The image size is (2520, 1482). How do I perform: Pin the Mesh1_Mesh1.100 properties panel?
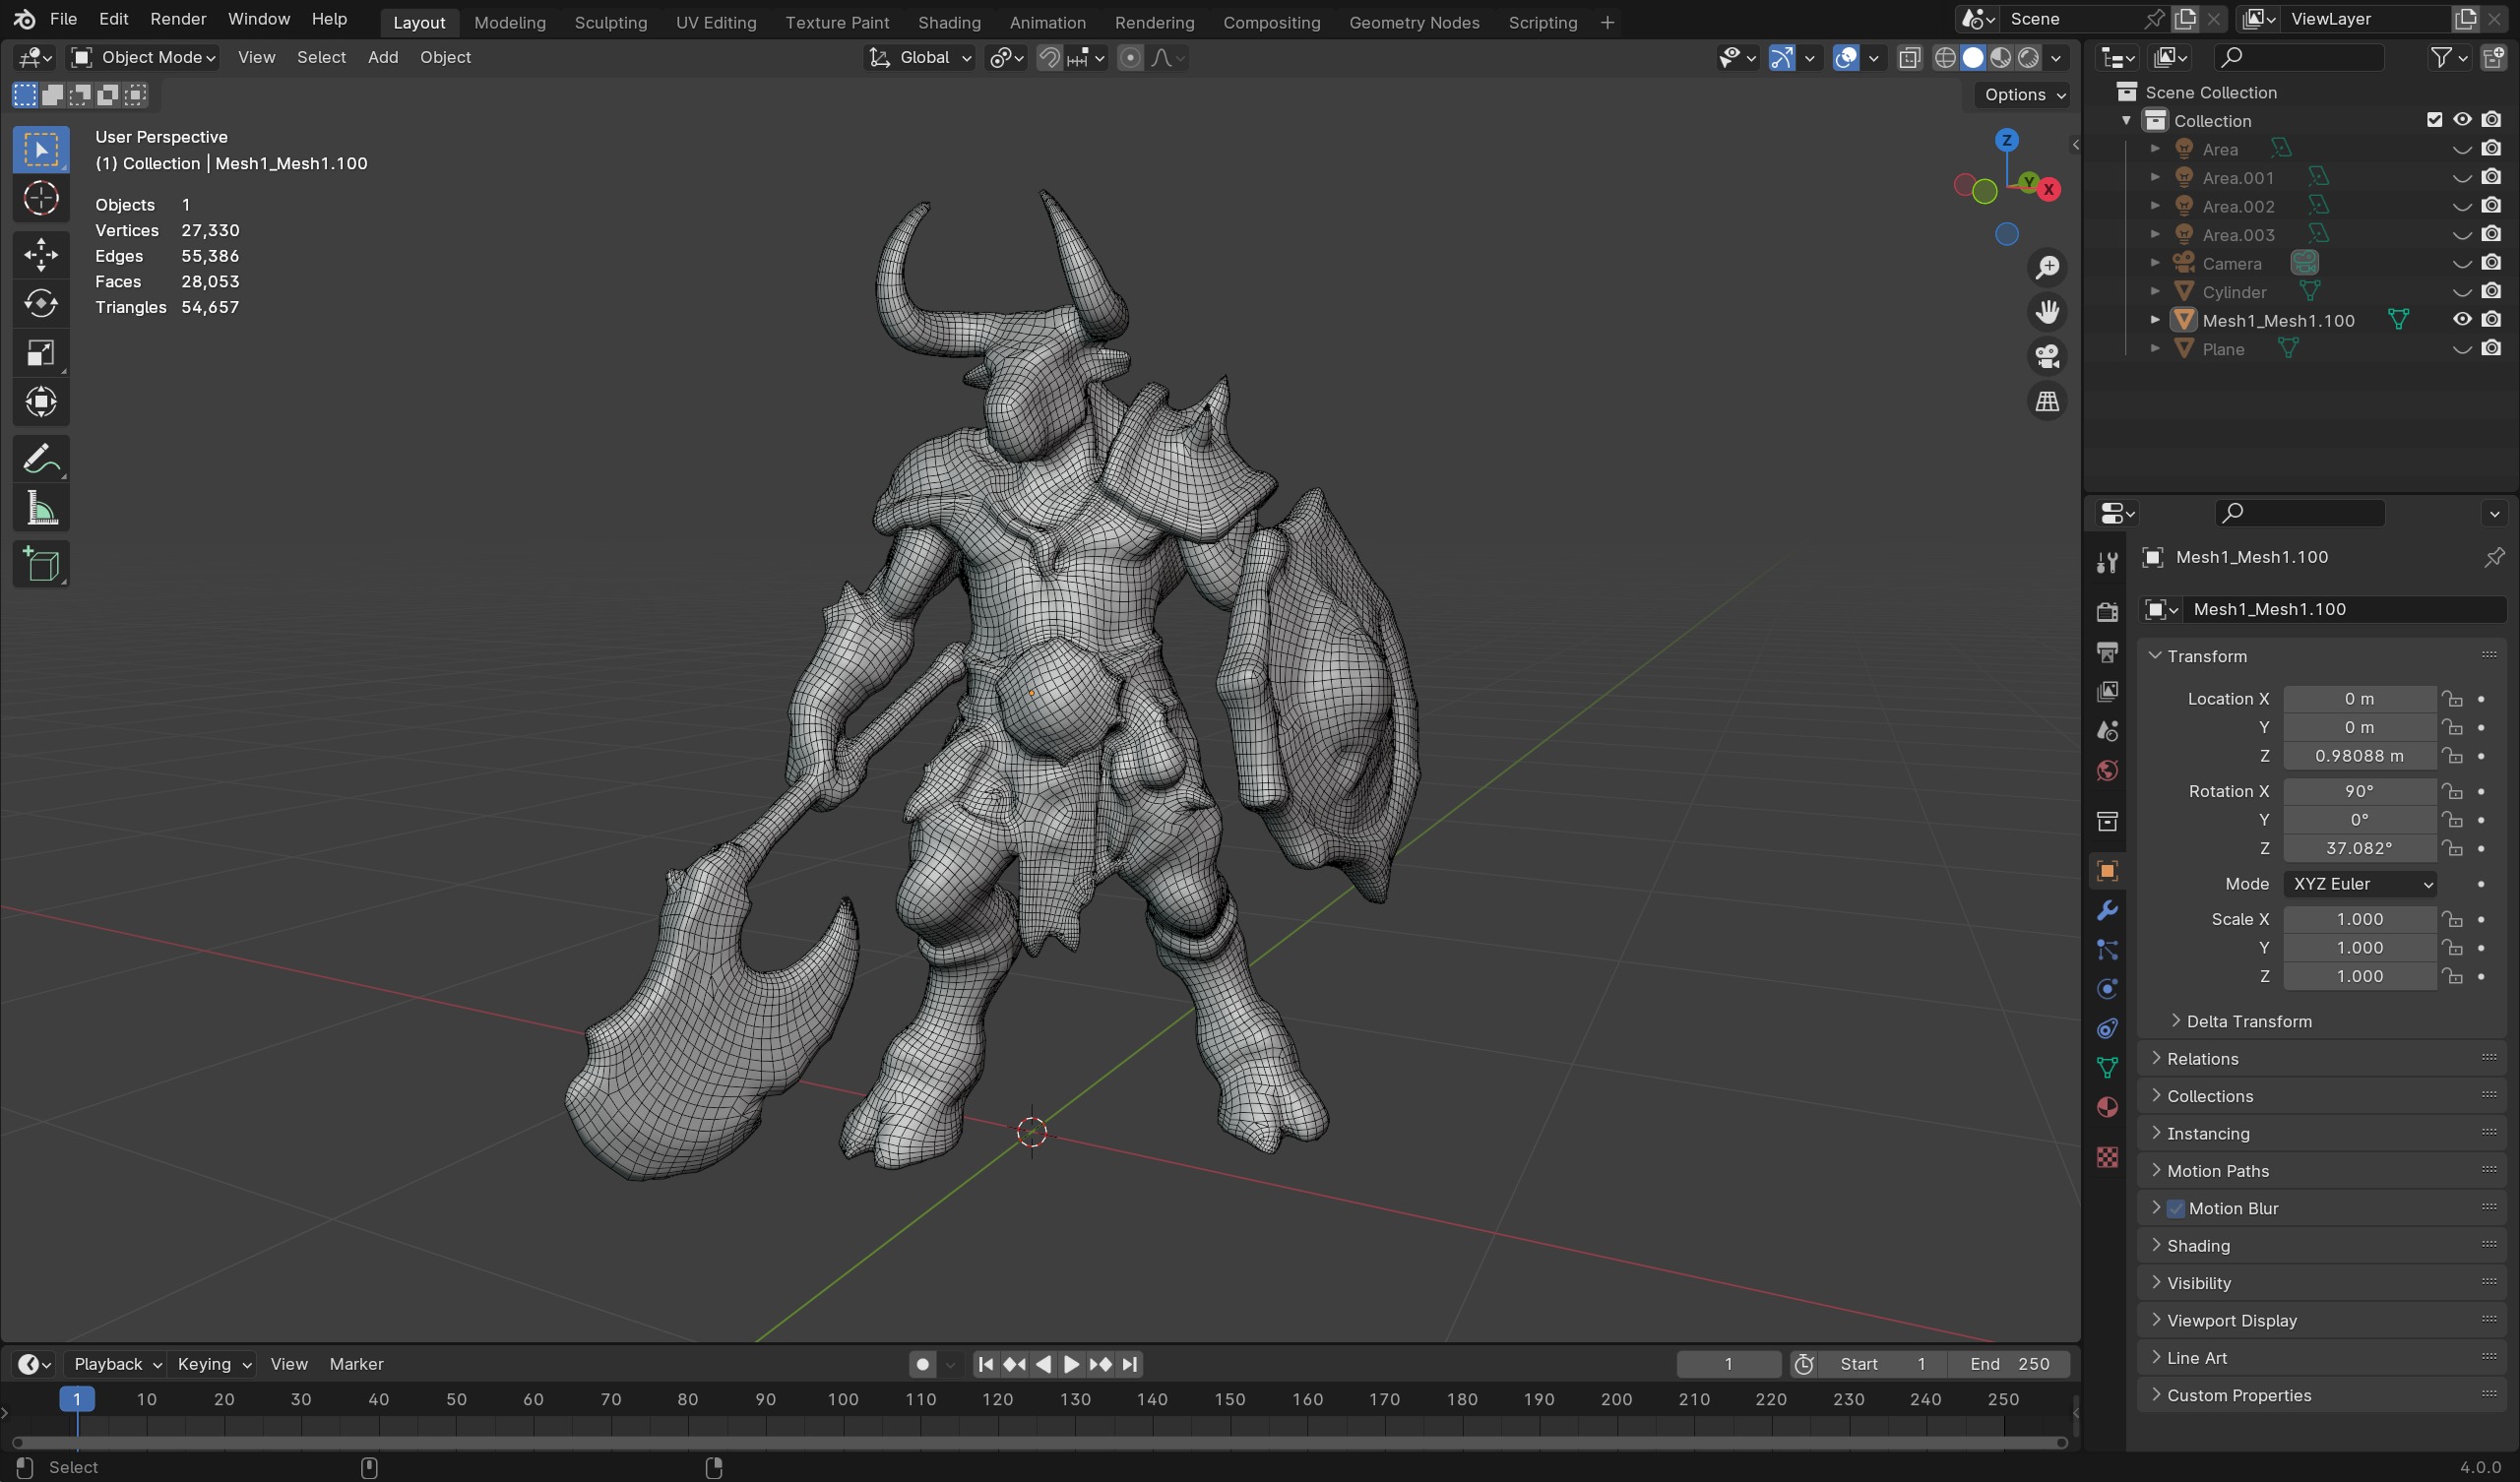click(2493, 557)
